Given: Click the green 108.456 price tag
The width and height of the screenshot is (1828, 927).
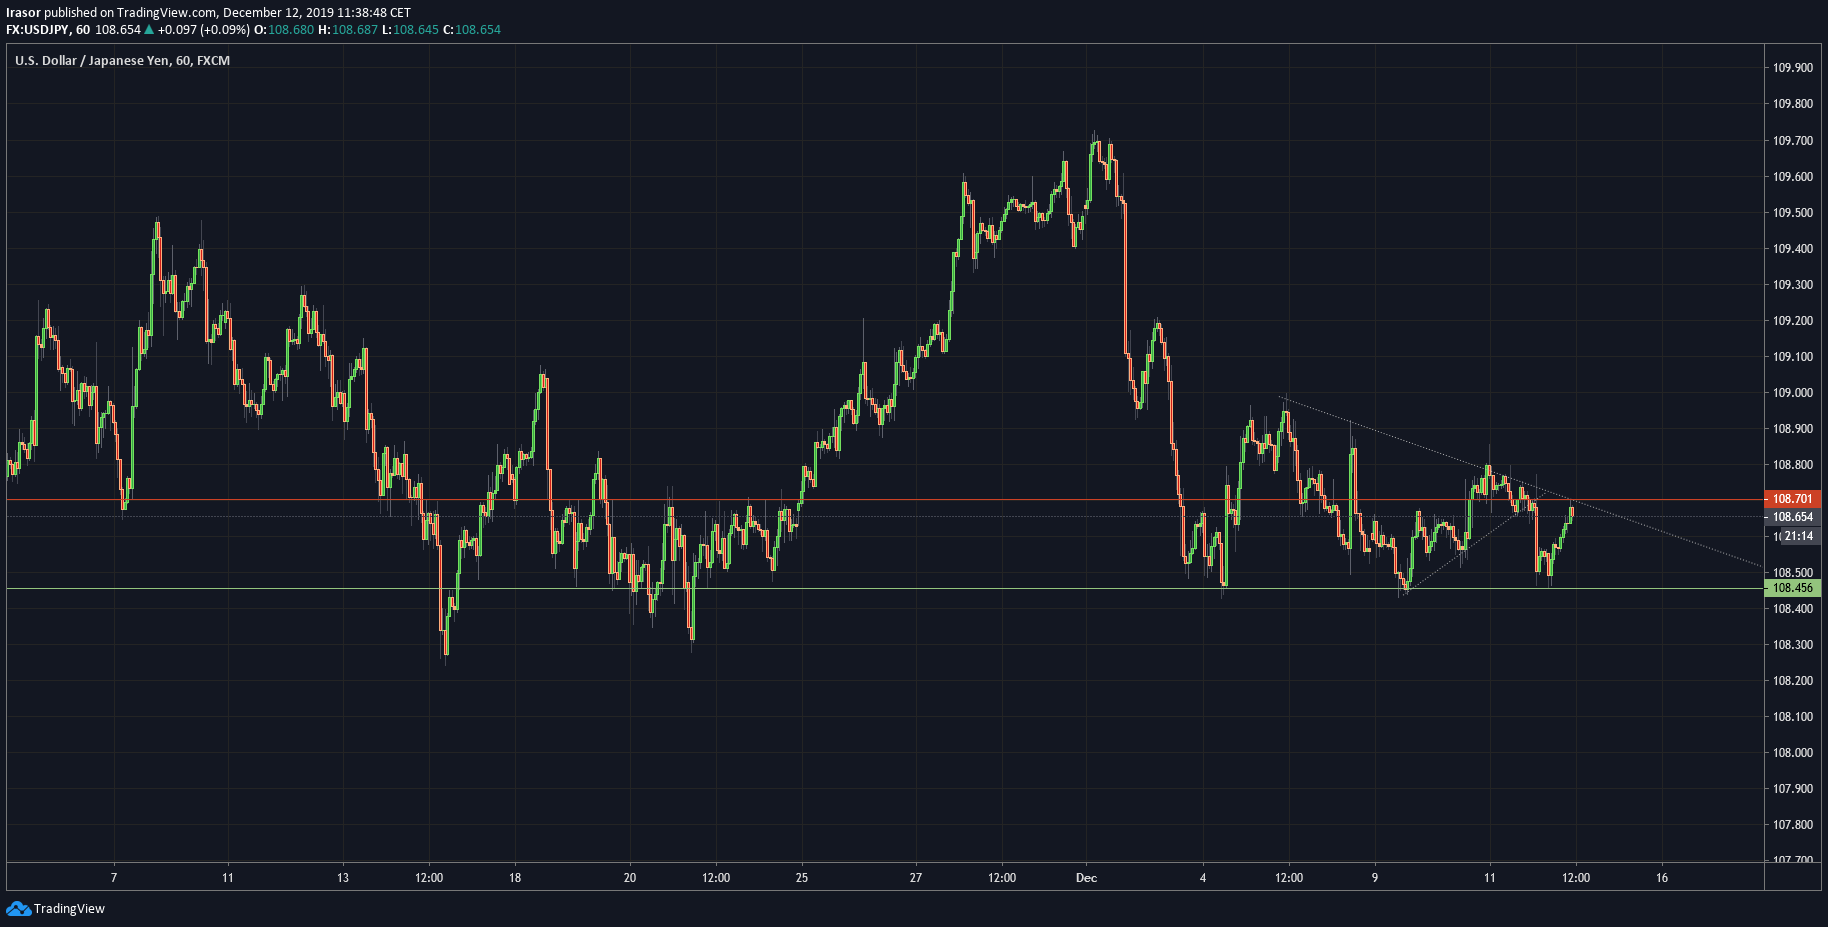Looking at the screenshot, I should pos(1793,588).
